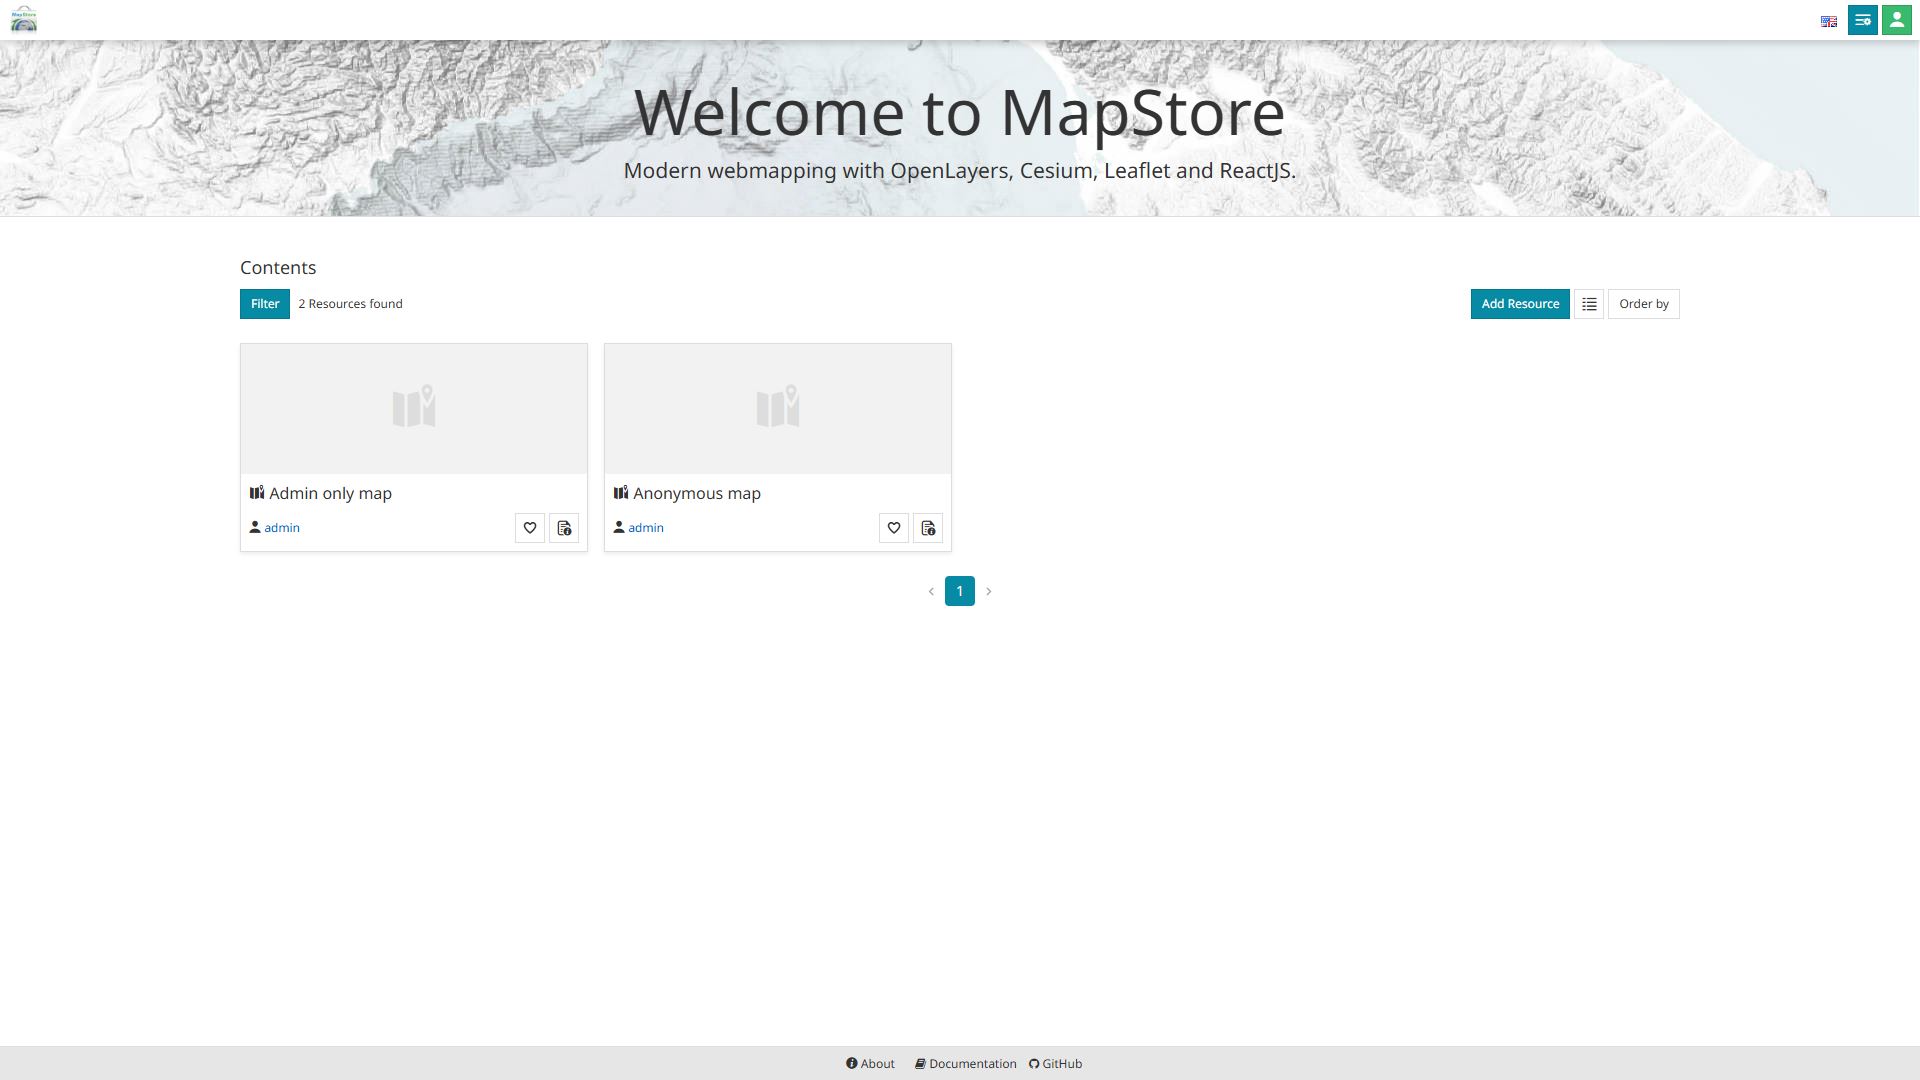Go to next results page
This screenshot has width=1920, height=1080.
tap(989, 592)
